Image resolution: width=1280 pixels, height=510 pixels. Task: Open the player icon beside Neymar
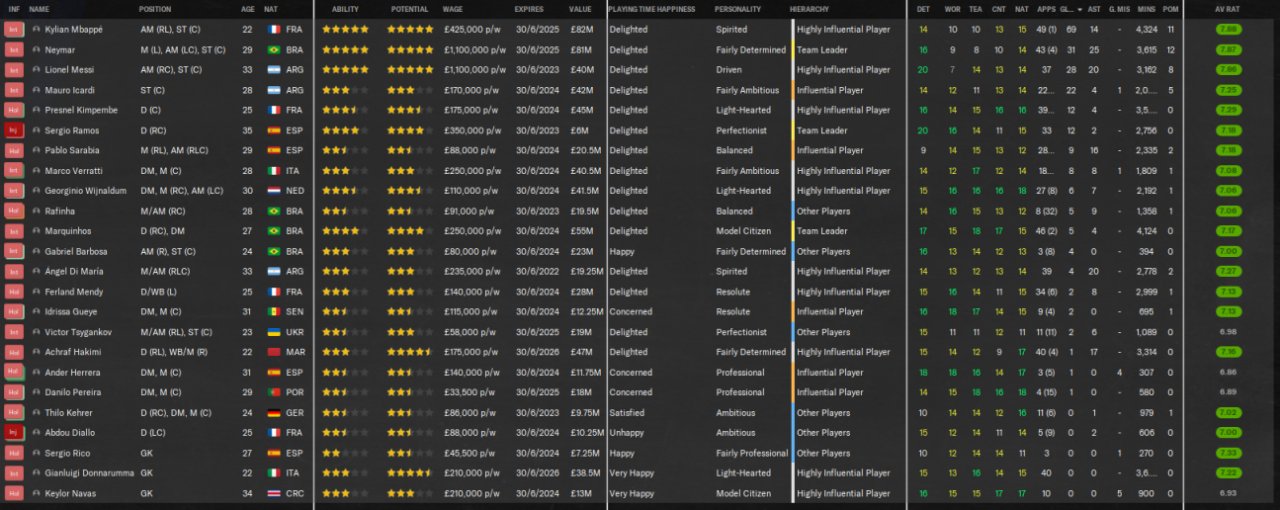(37, 49)
